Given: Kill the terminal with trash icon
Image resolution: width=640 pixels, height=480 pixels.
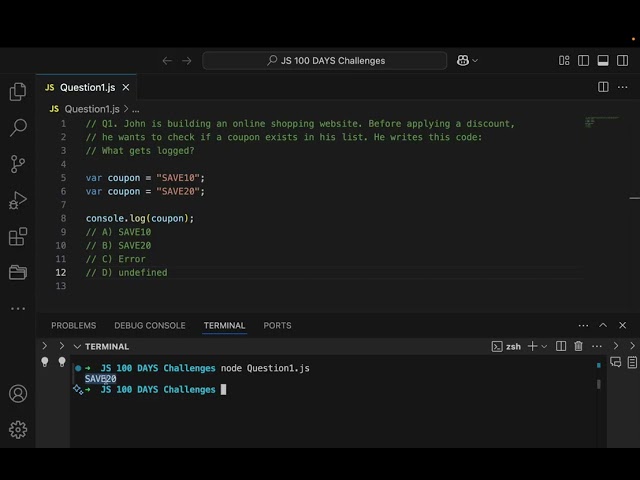Looking at the screenshot, I should click(578, 347).
